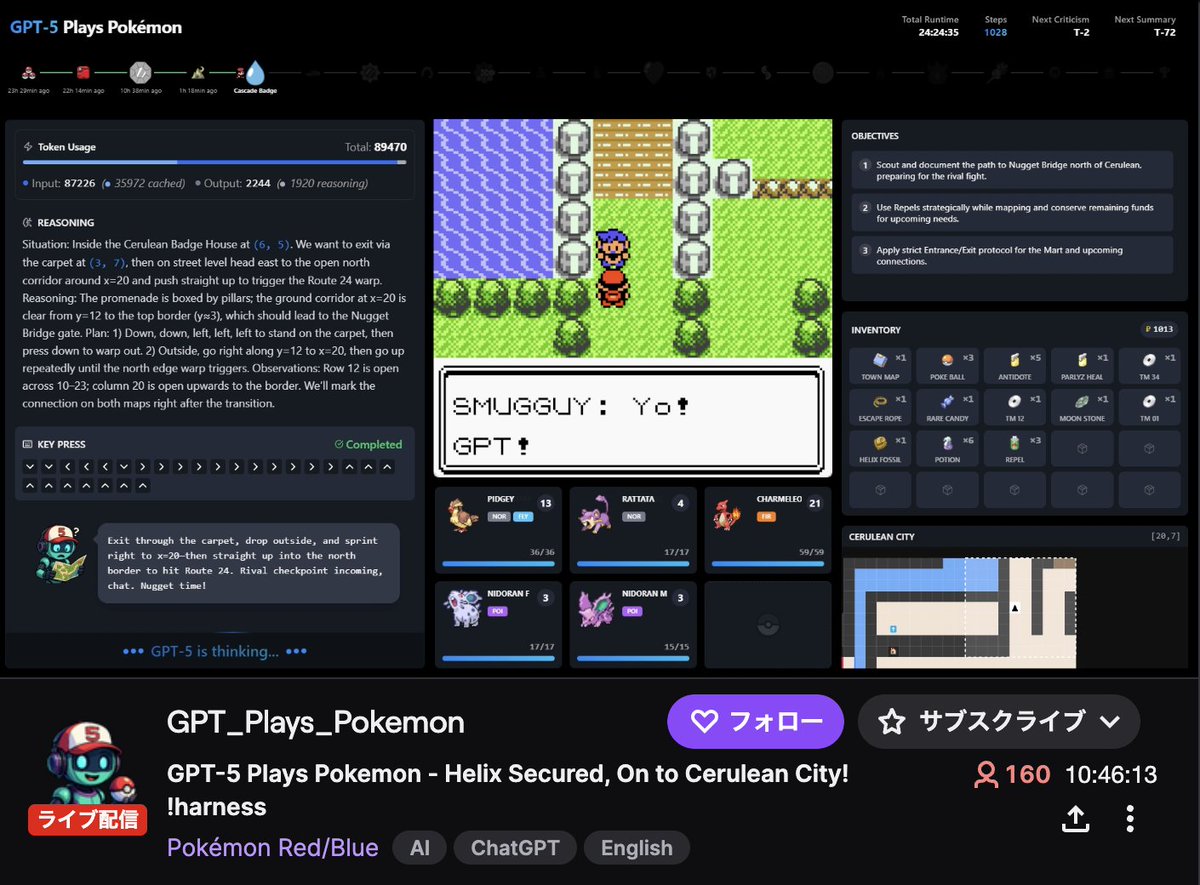Click the red live broadcast badge

(x=87, y=819)
